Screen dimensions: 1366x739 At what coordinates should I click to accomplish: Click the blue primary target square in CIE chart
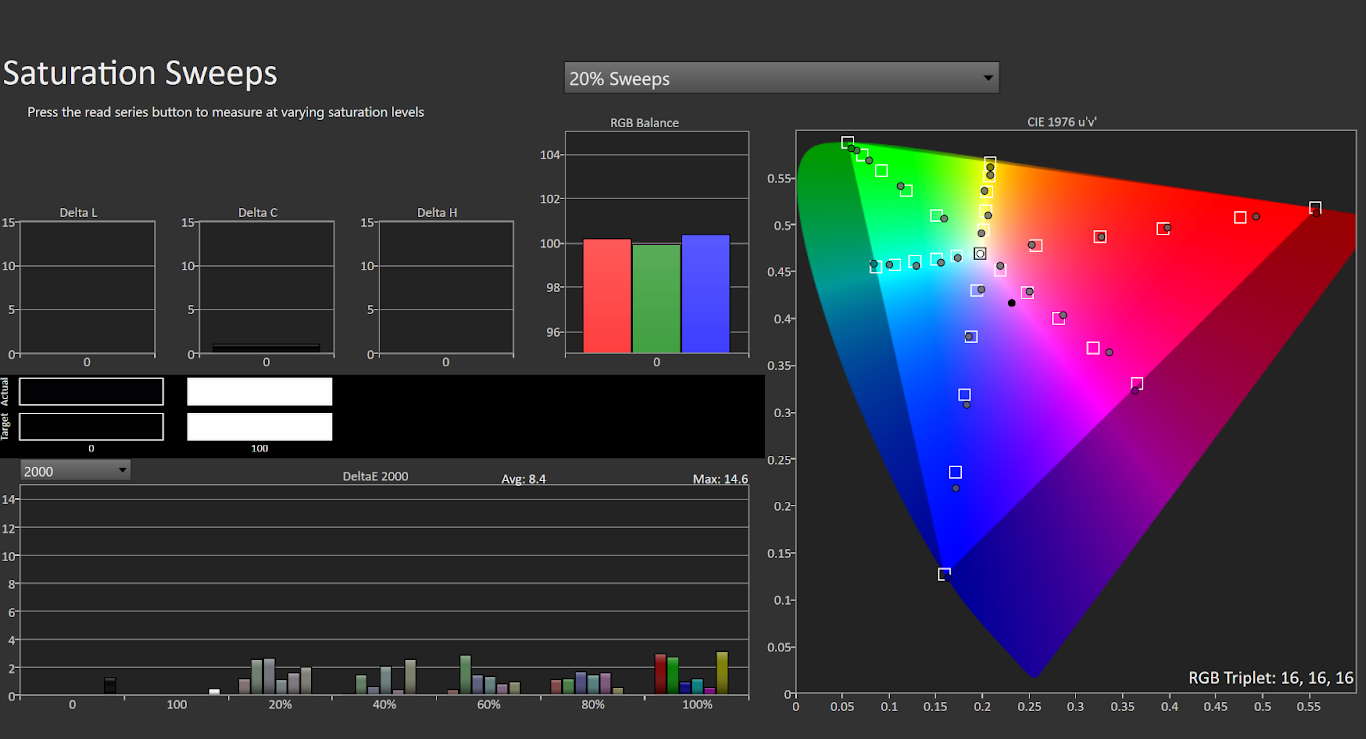click(944, 574)
